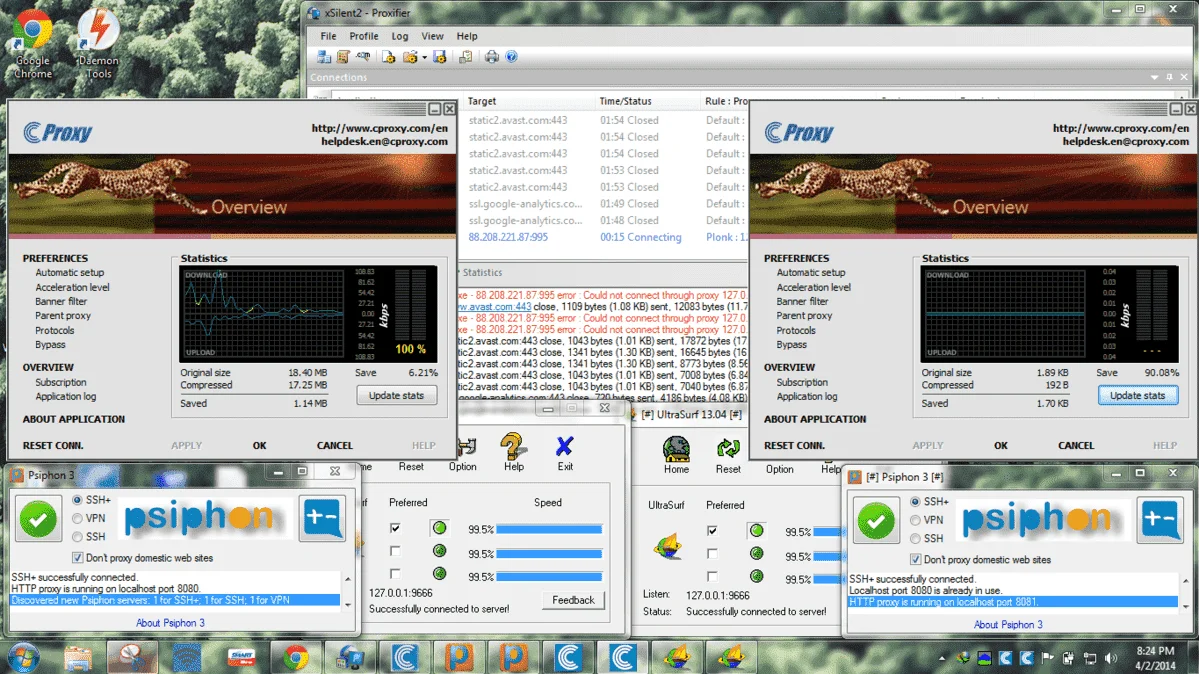1199x674 pixels.
Task: Click green Reset arrows icon in UltraSurf 13.04
Action: point(728,454)
